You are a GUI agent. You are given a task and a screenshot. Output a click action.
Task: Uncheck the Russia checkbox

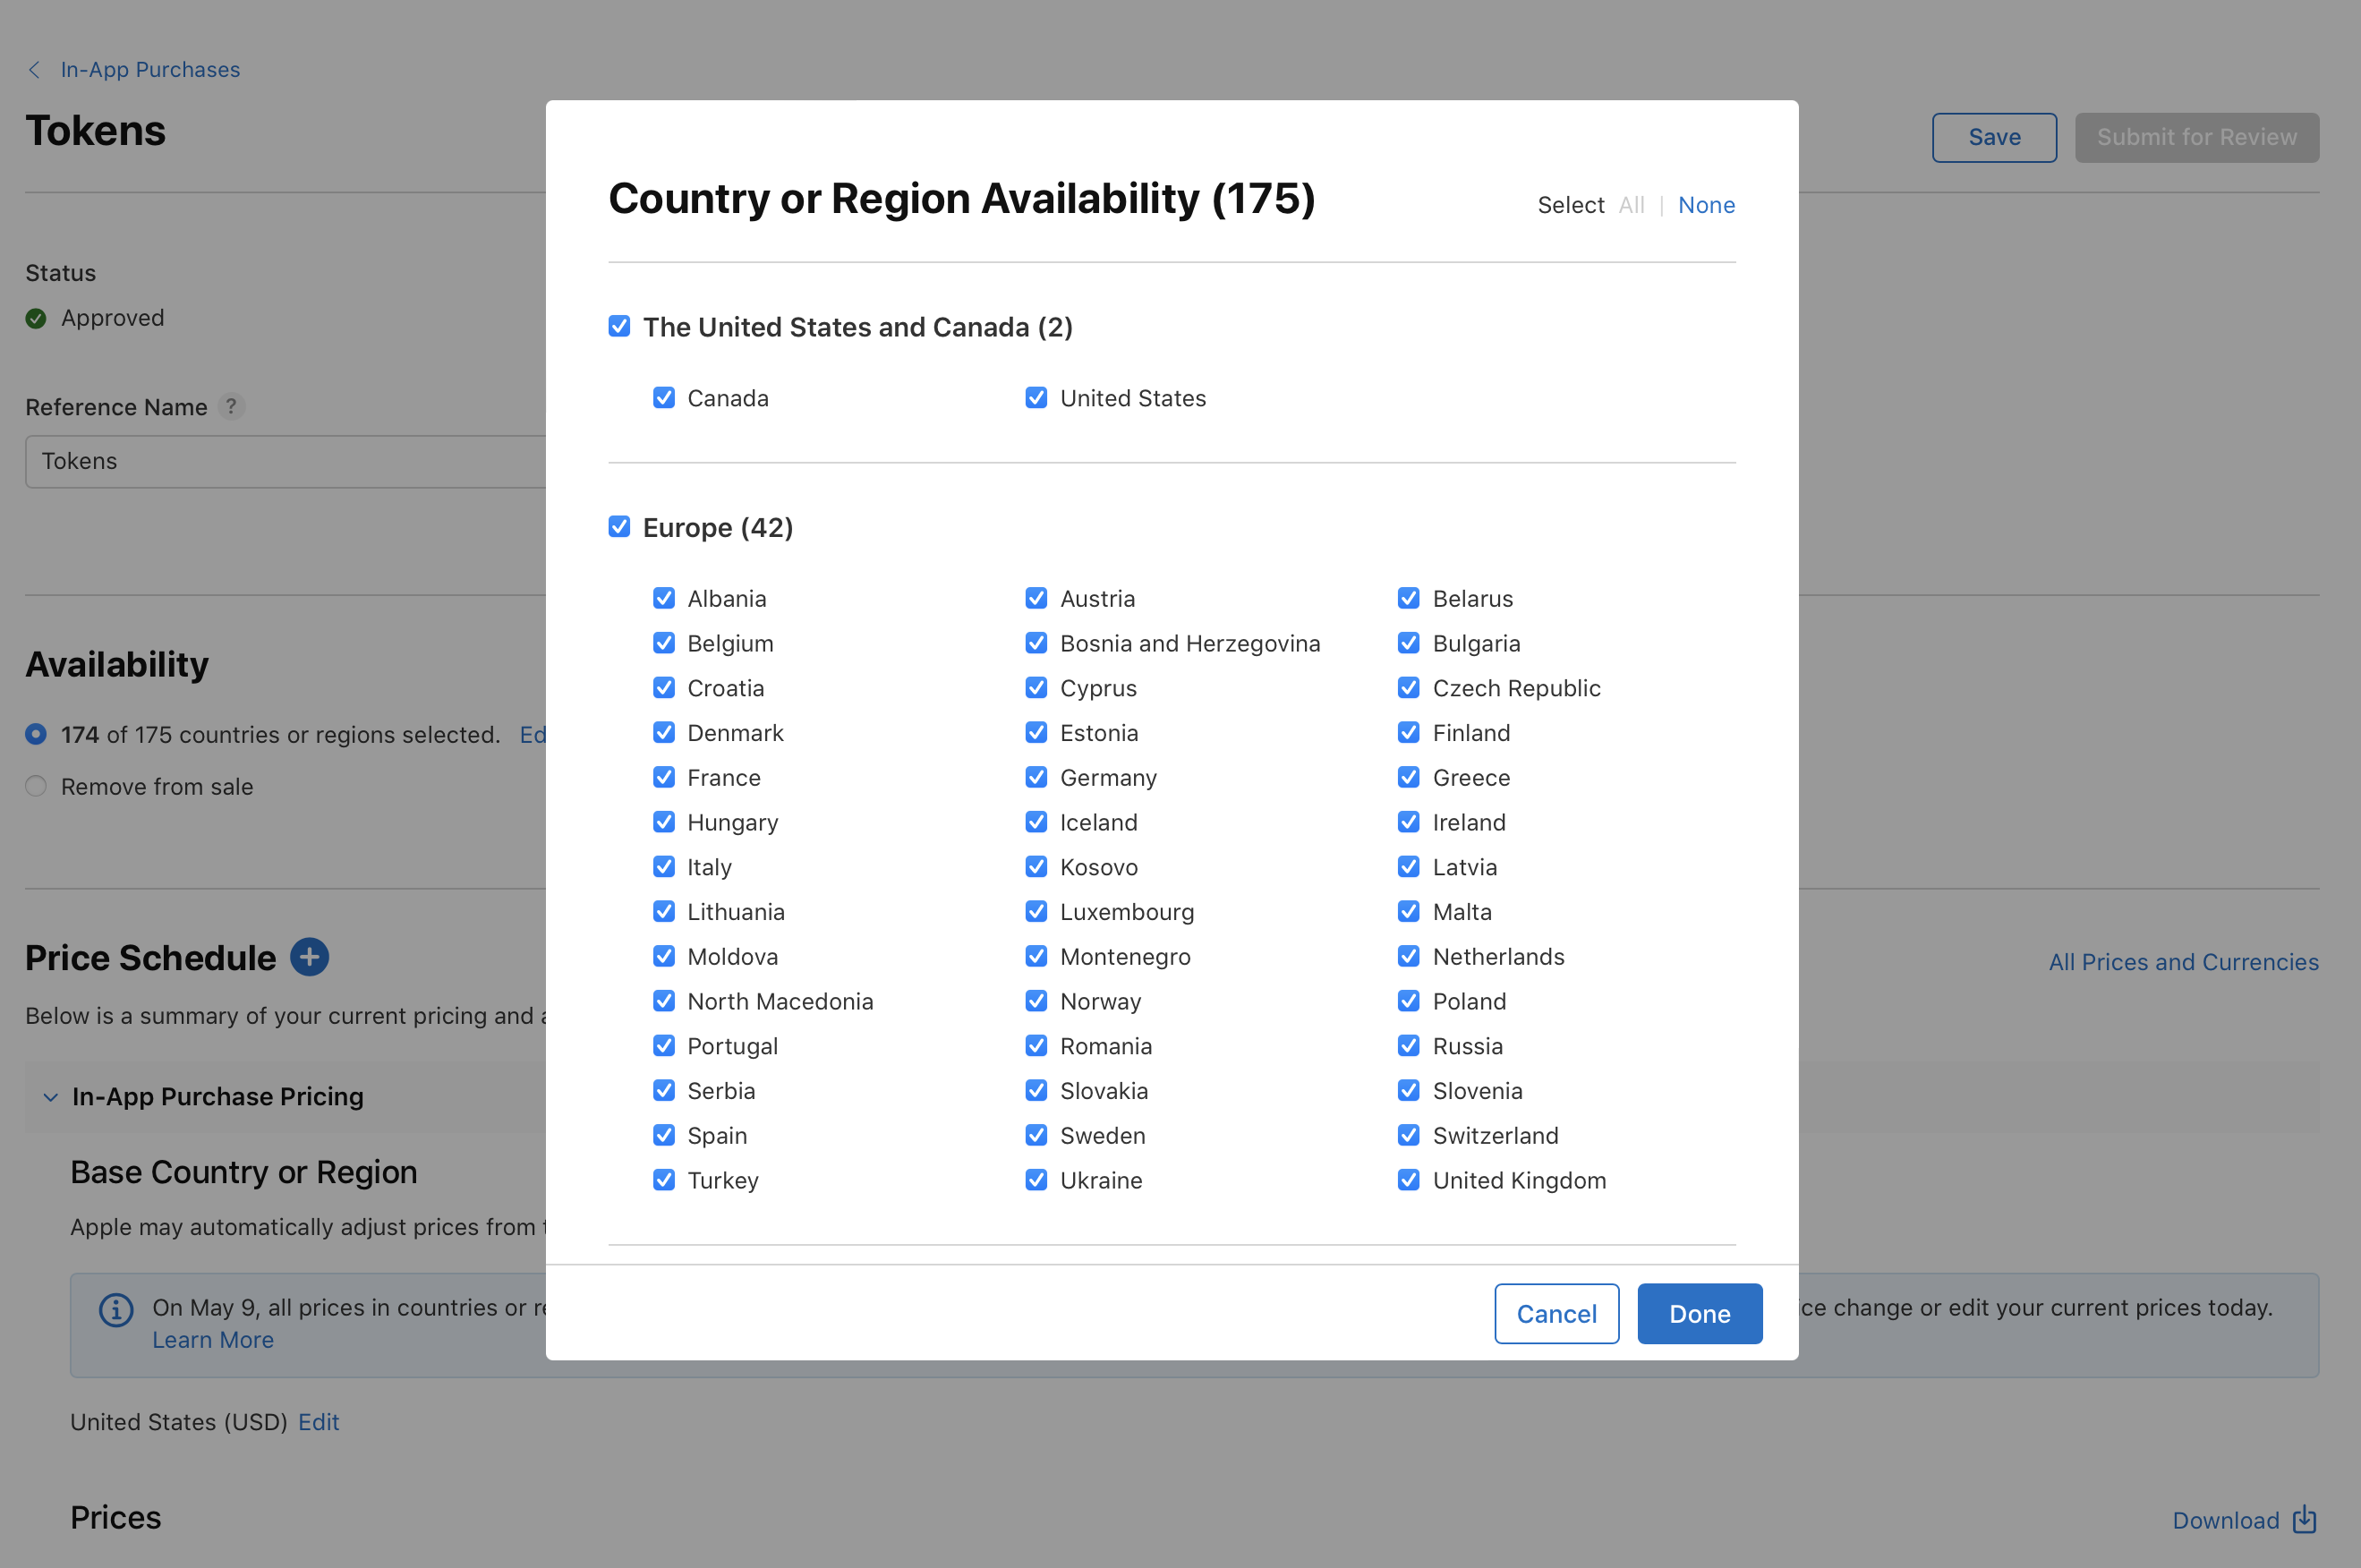coord(1411,1044)
